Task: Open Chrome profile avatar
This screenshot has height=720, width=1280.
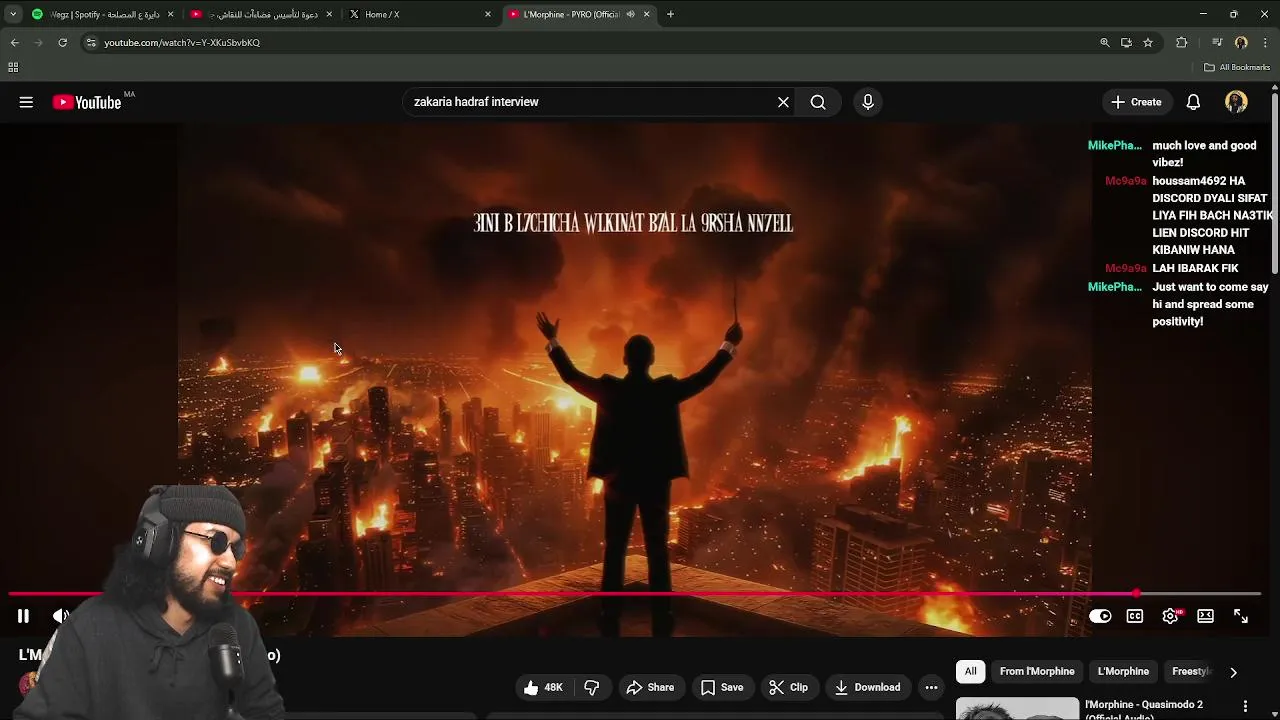Action: tap(1241, 43)
